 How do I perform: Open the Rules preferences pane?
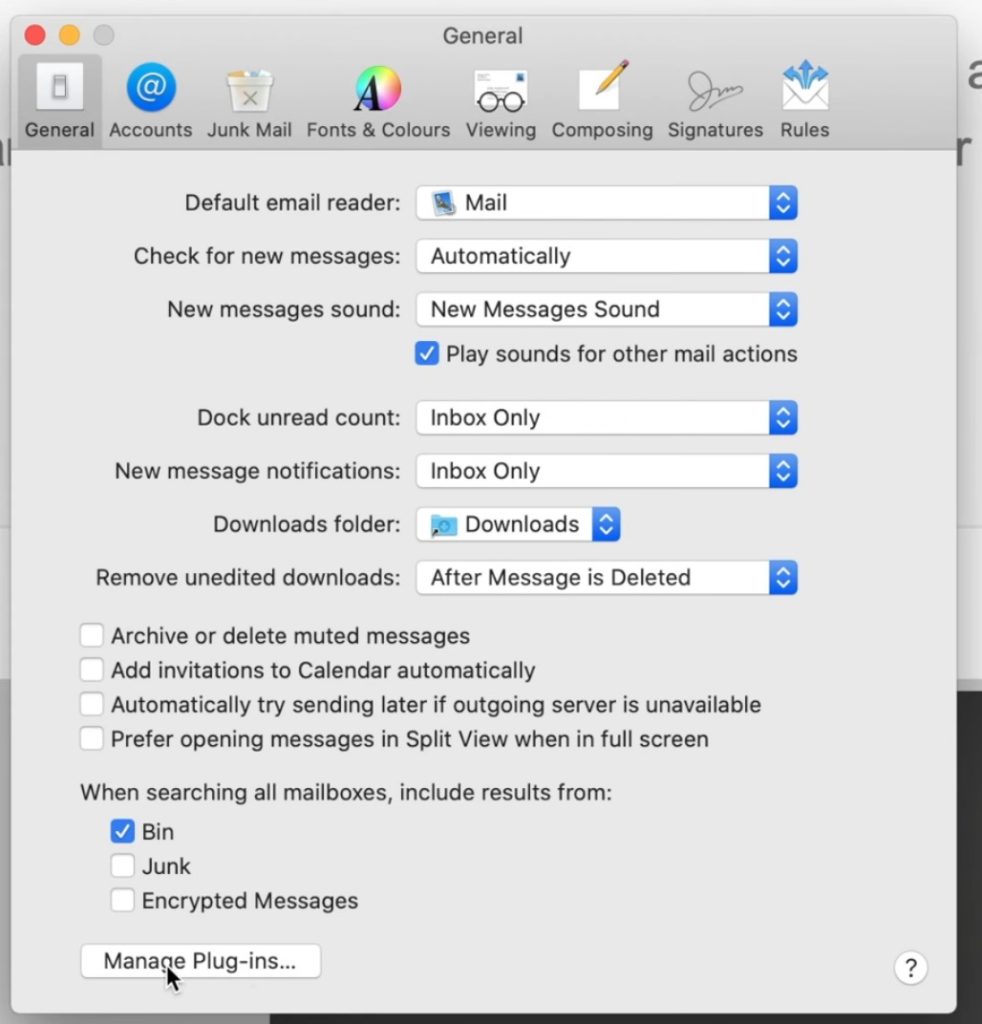[805, 101]
